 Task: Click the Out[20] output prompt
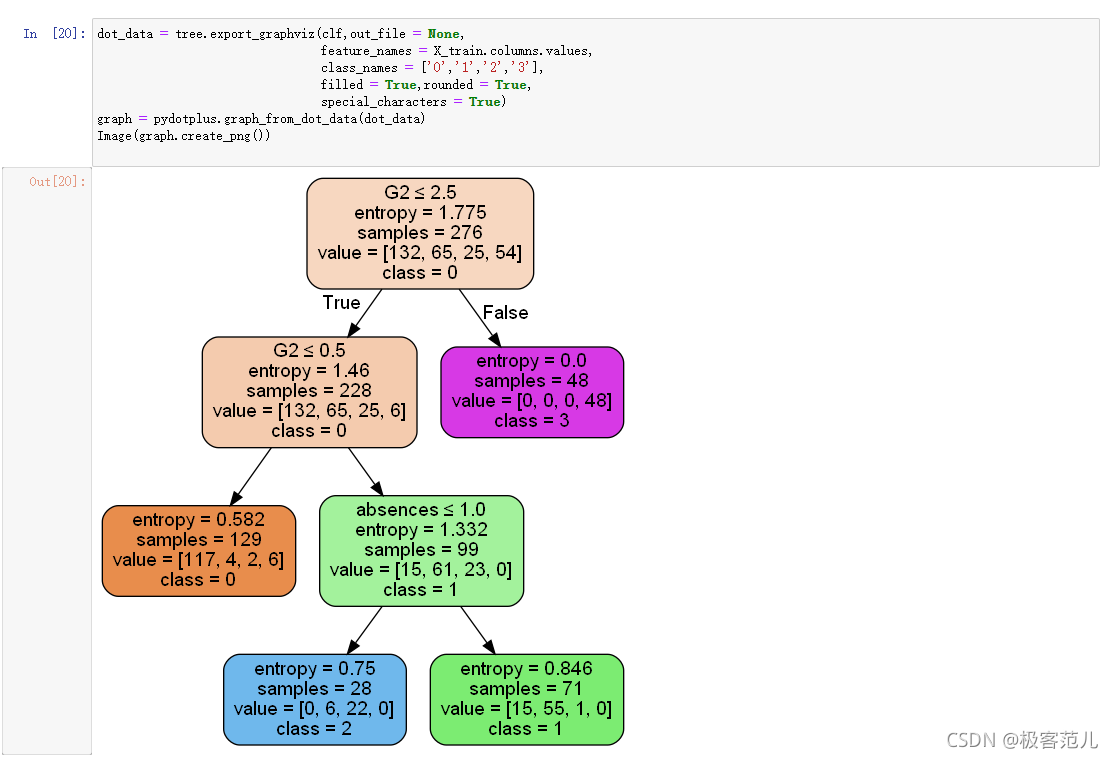[57, 182]
